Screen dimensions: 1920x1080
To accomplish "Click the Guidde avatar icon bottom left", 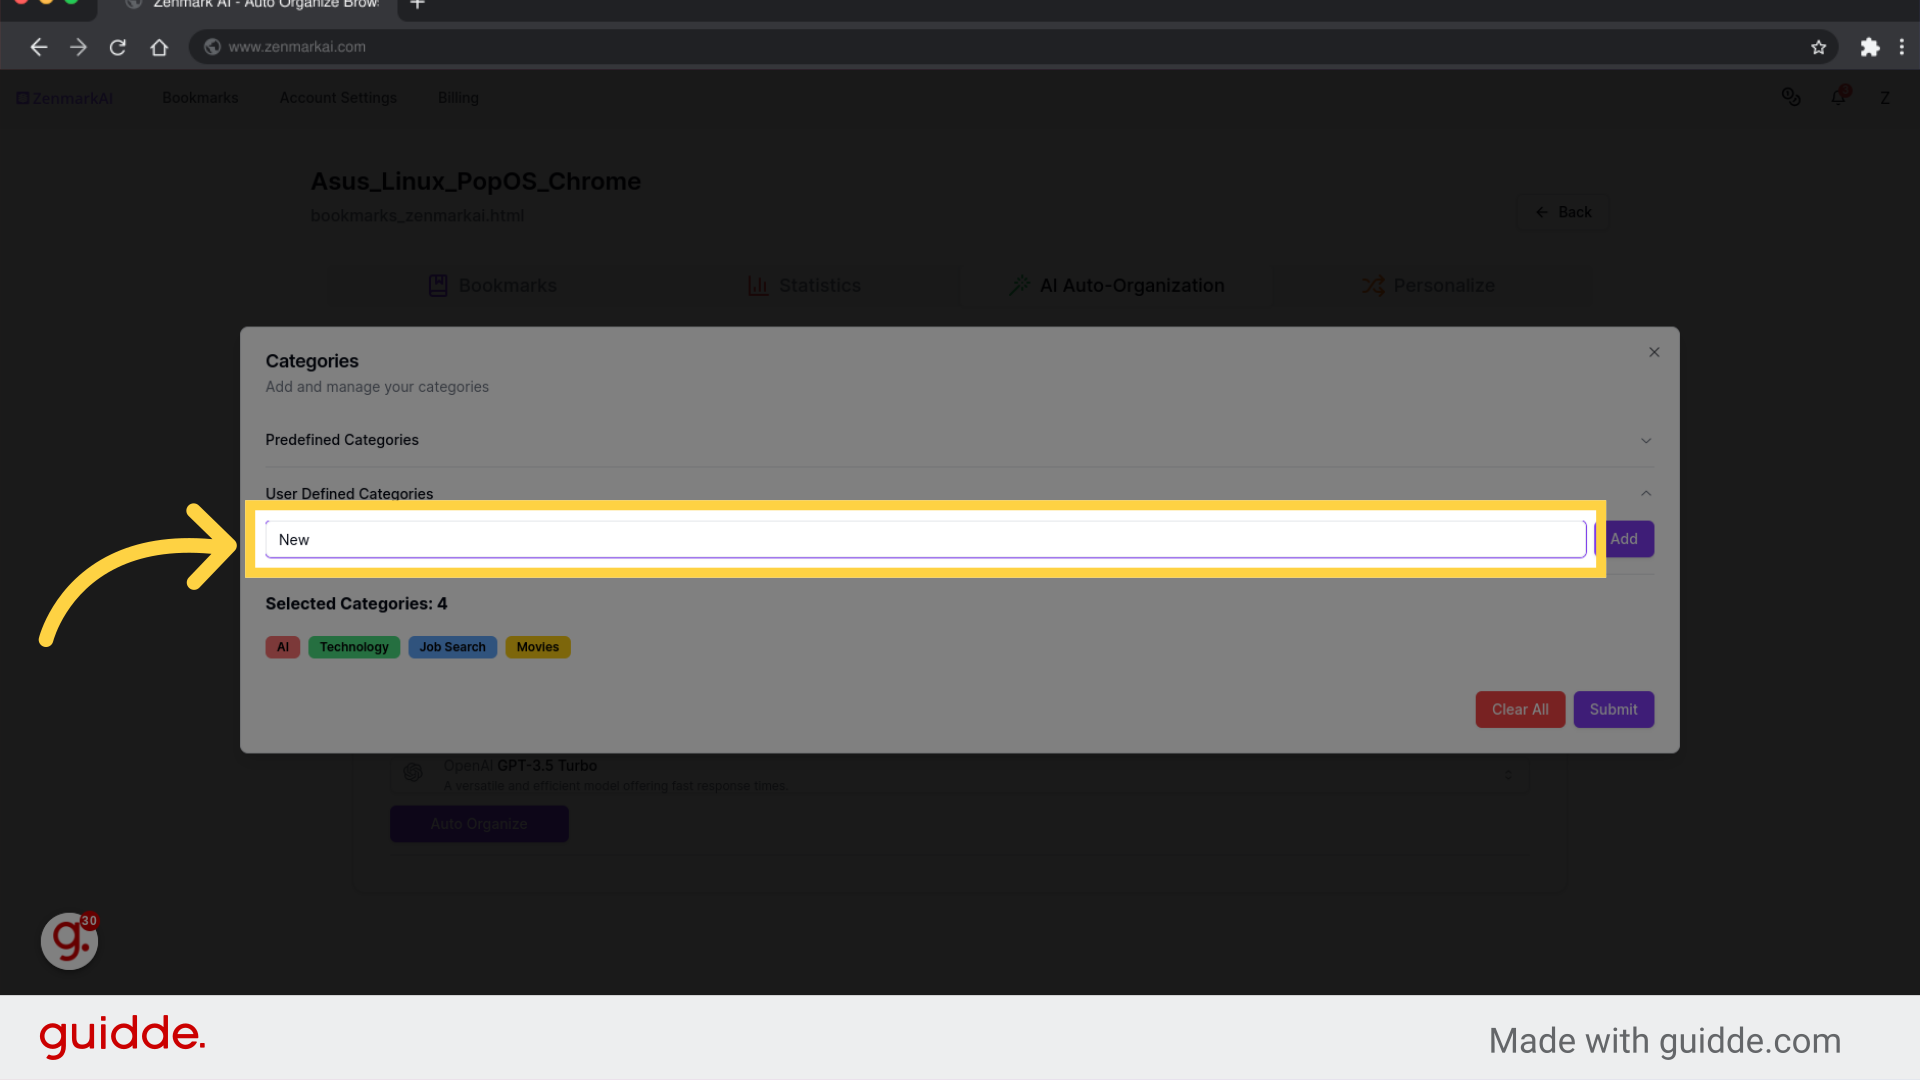I will [69, 942].
